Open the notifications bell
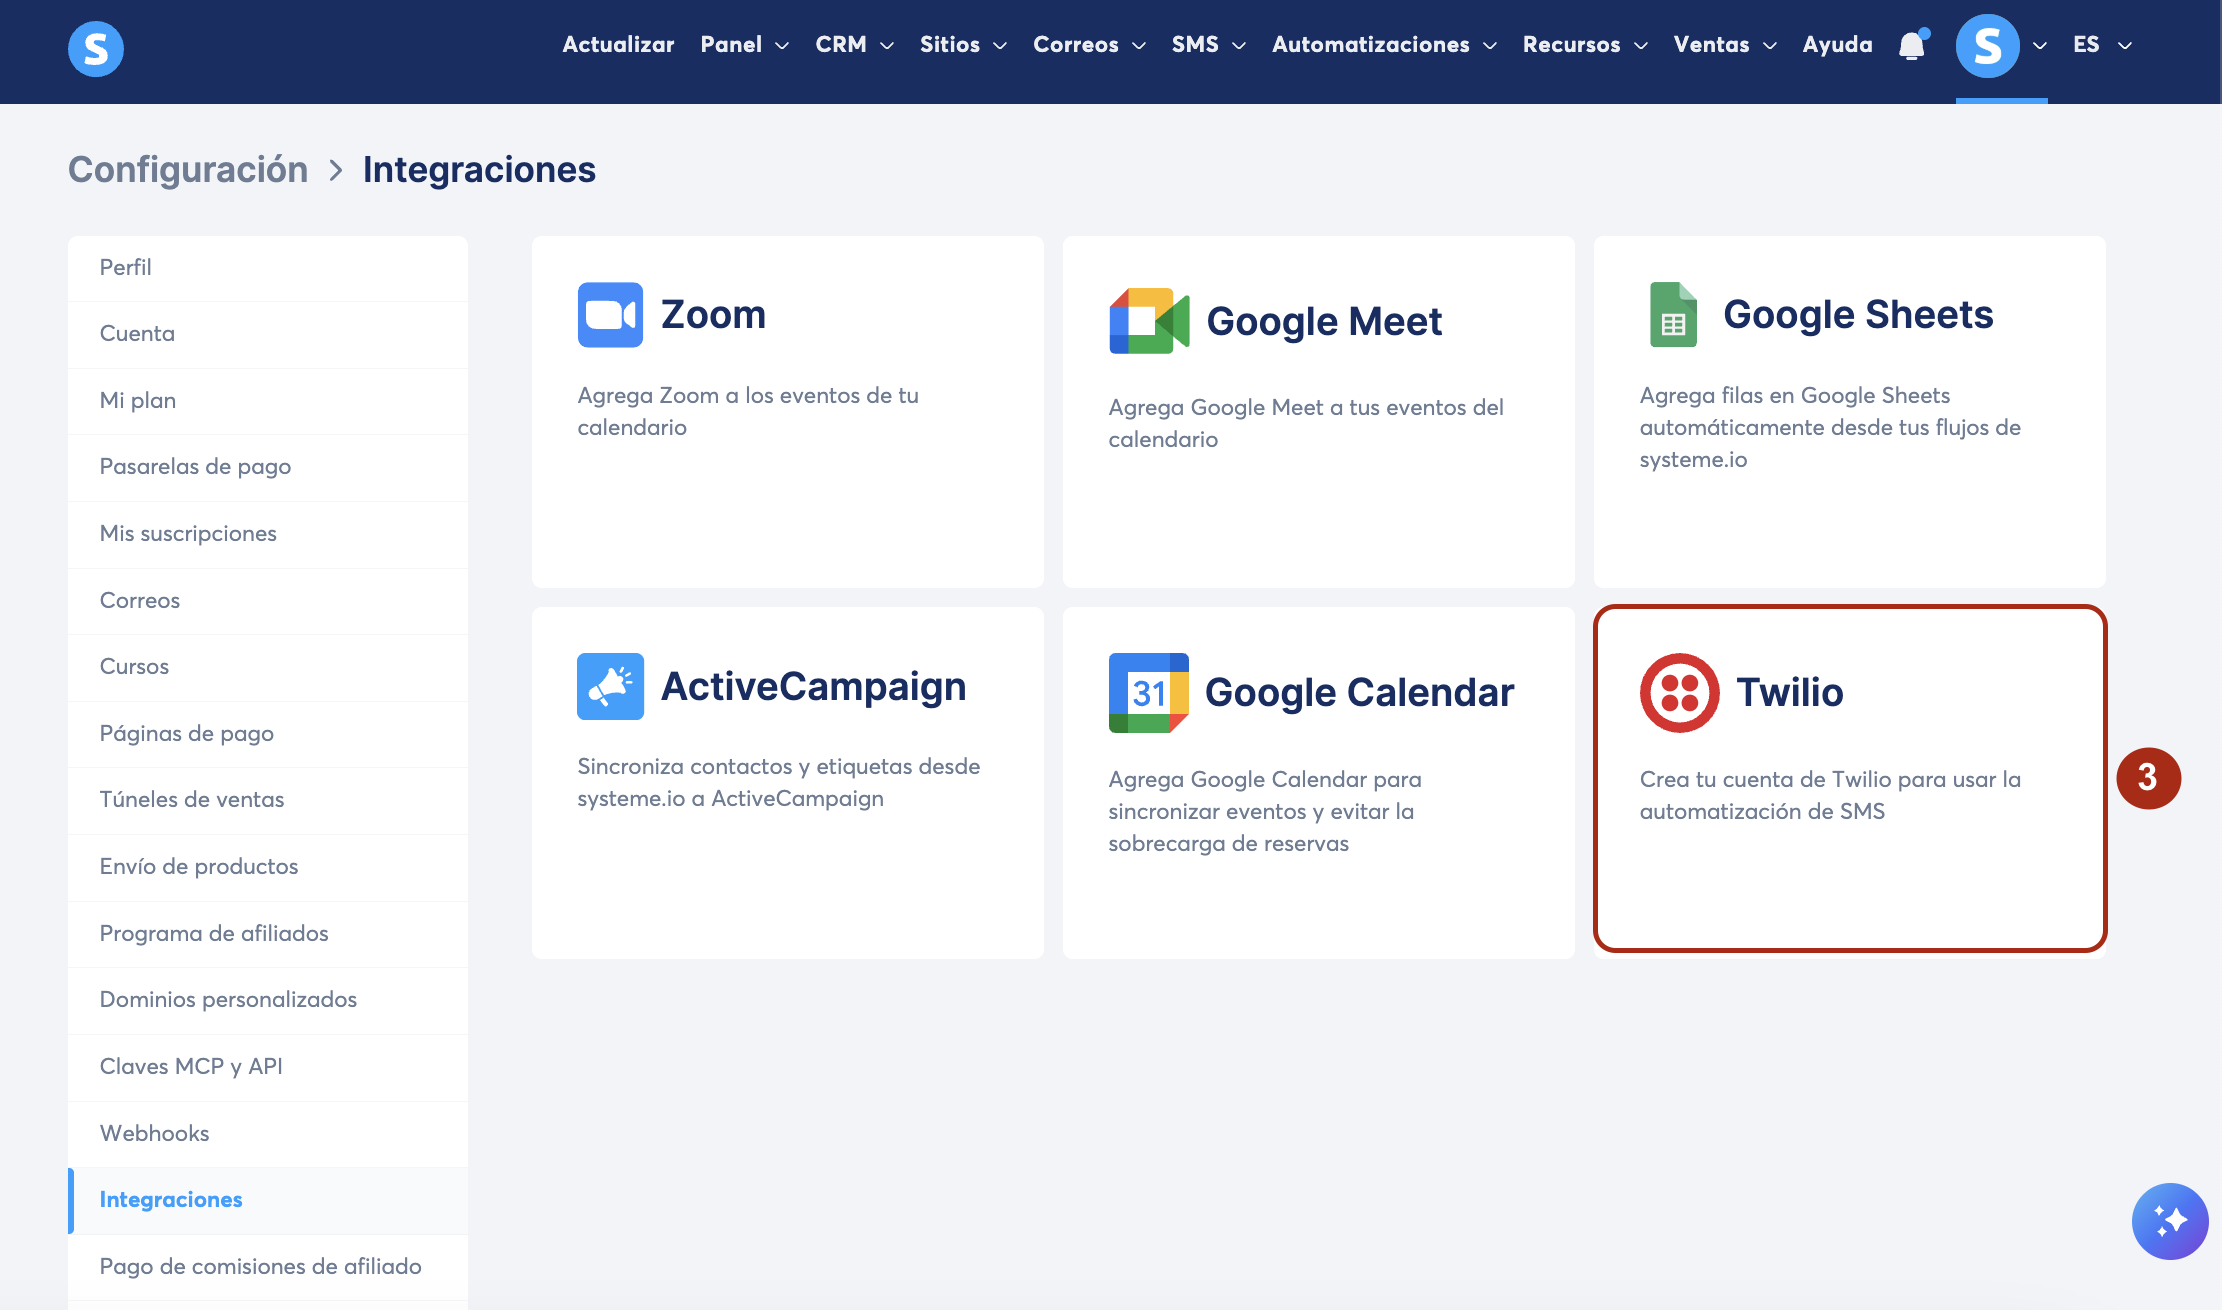Viewport: 2222px width, 1310px height. click(x=1912, y=45)
